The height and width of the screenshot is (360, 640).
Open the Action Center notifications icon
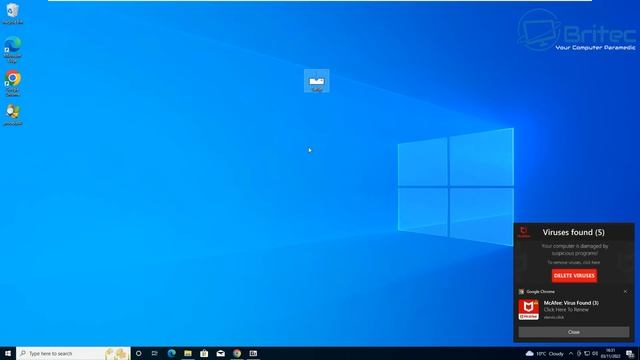click(630, 353)
